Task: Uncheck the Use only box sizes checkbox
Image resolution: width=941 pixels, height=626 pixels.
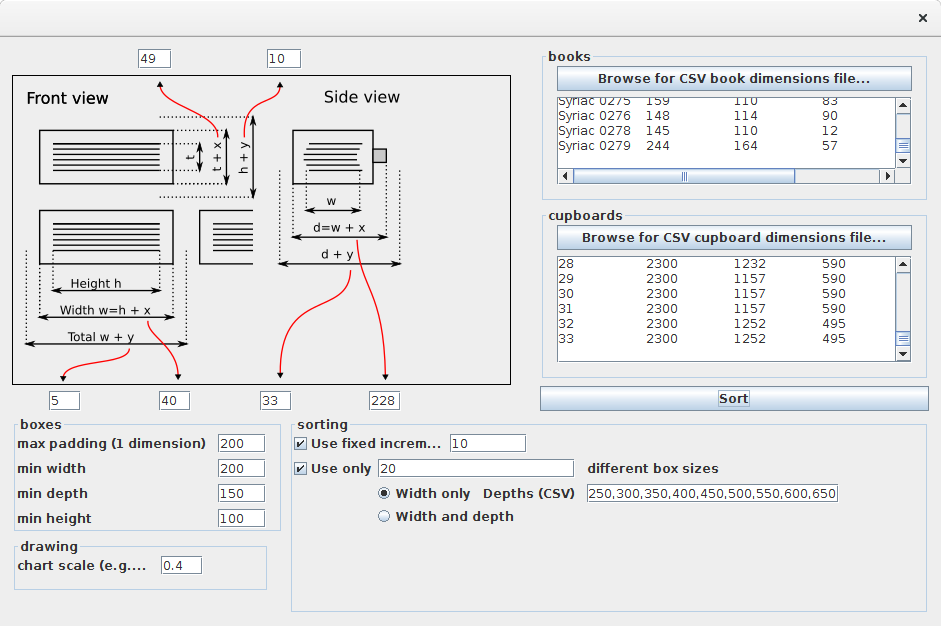Action: coord(301,469)
